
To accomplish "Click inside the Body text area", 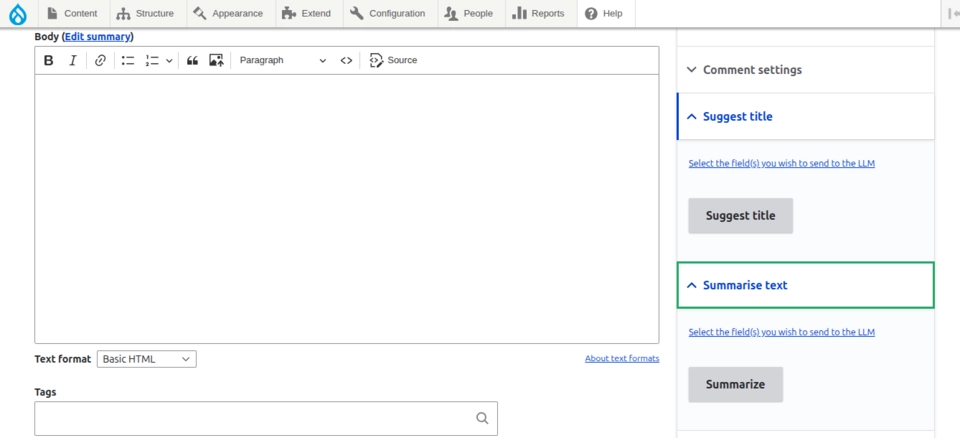I will (347, 209).
